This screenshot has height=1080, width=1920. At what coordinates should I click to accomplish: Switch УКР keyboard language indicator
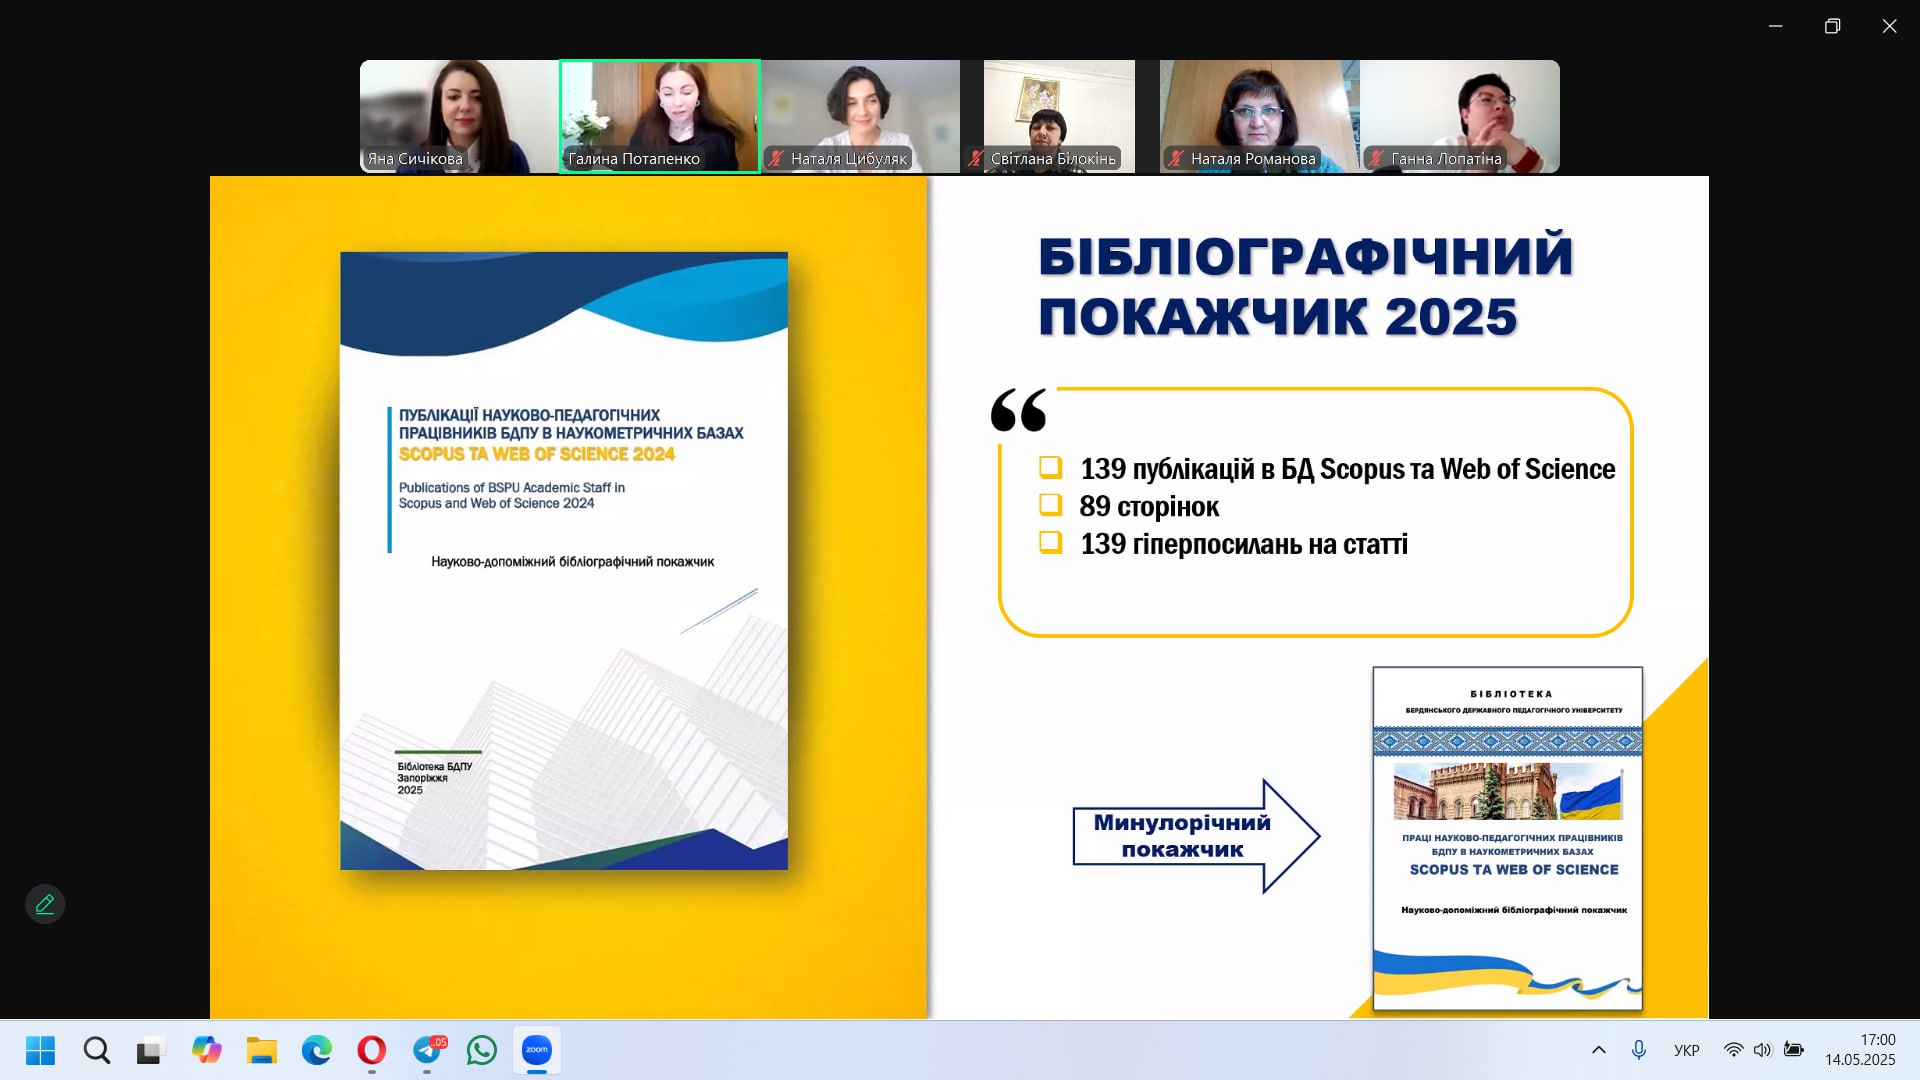pyautogui.click(x=1686, y=1050)
